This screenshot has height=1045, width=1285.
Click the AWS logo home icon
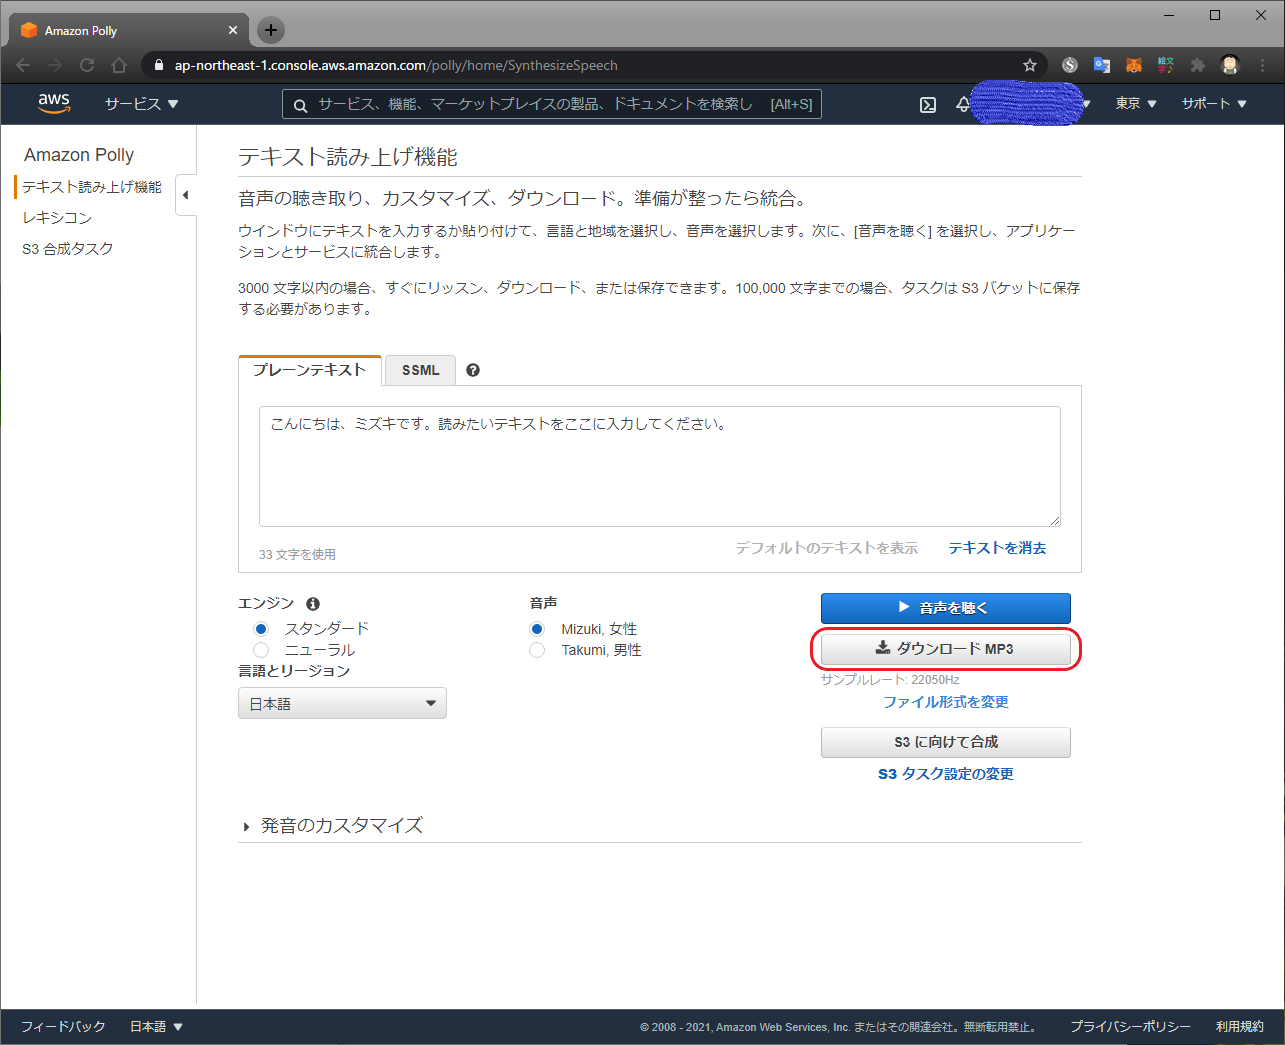(54, 103)
